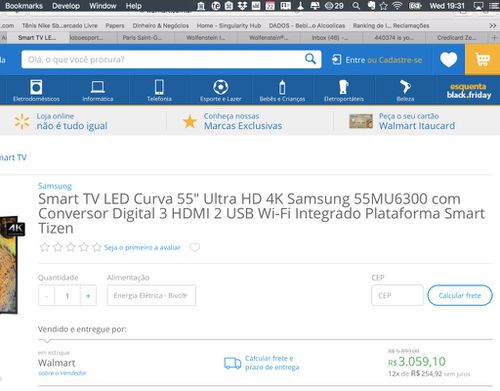The height and width of the screenshot is (391, 500).
Task: Rate product with the fifth star
Action: (x=97, y=247)
